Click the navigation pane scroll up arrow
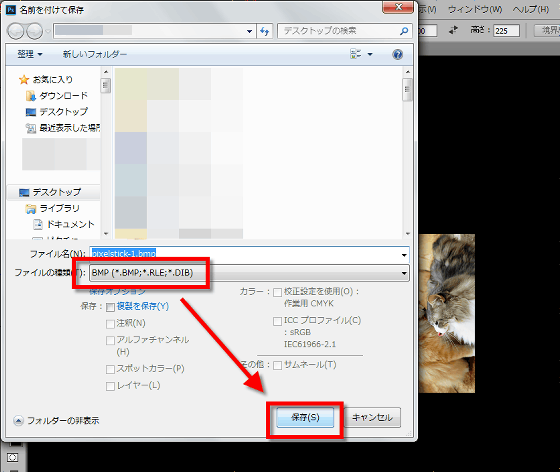Image resolution: width=560 pixels, height=472 pixels. click(106, 72)
